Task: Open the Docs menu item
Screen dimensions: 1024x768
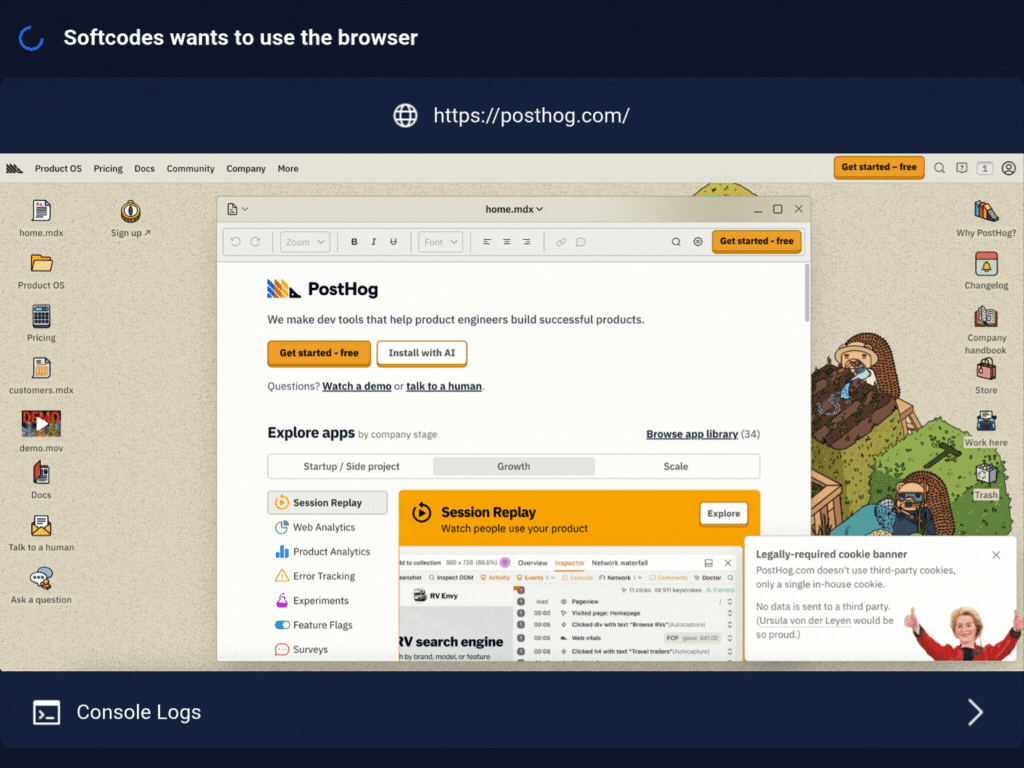Action: [x=144, y=168]
